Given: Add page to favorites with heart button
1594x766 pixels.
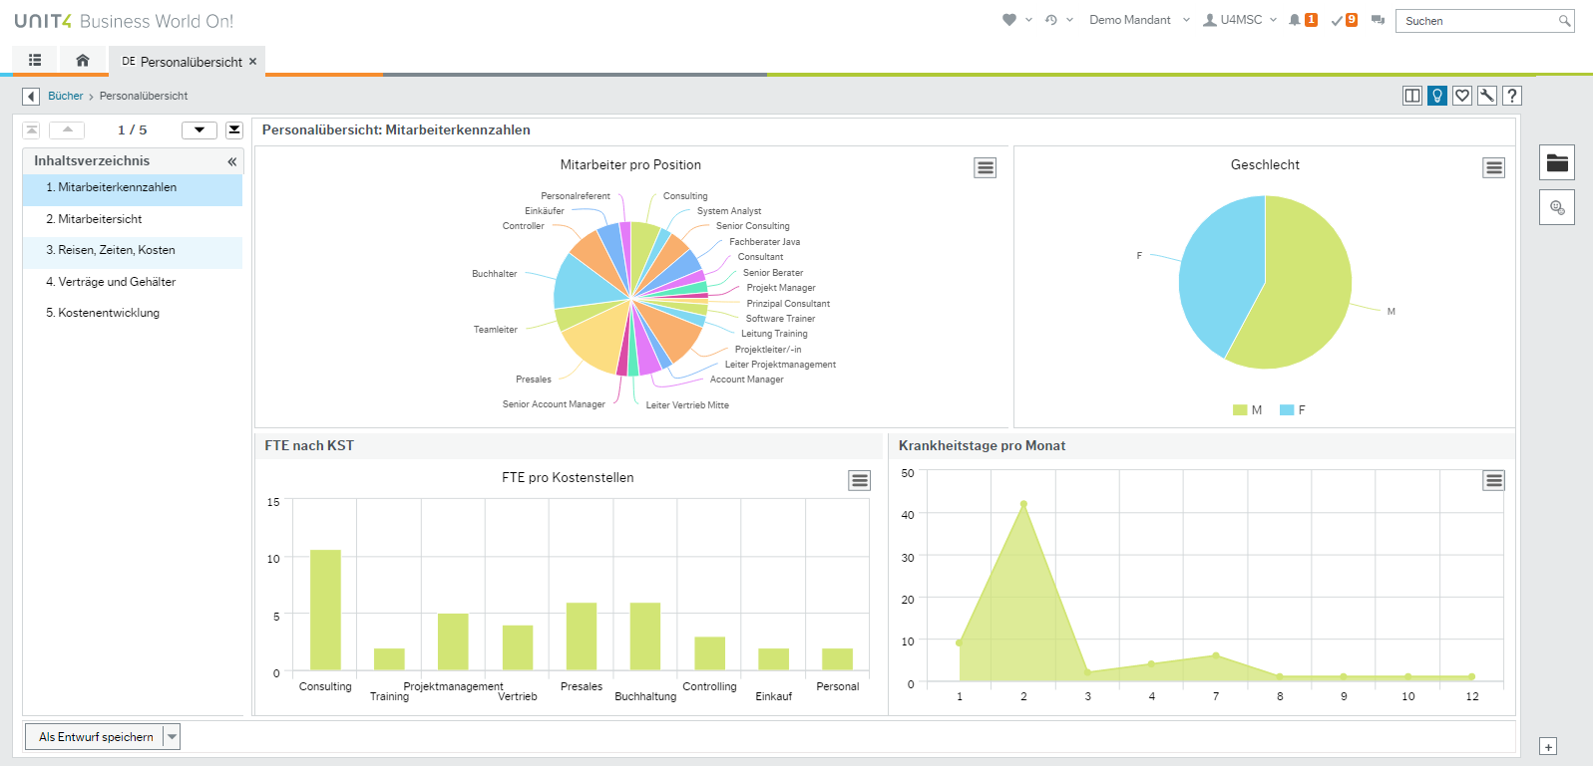Looking at the screenshot, I should [x=1462, y=96].
